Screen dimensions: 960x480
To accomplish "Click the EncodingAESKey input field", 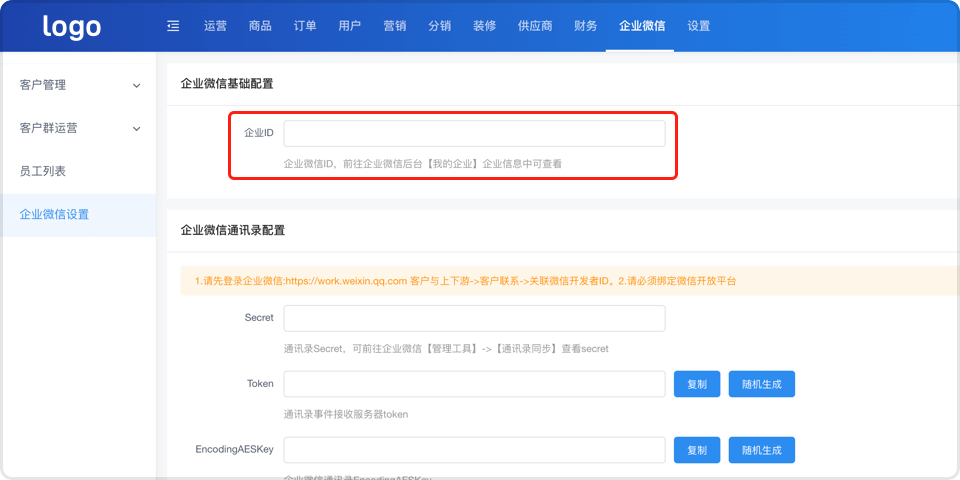I will click(474, 450).
